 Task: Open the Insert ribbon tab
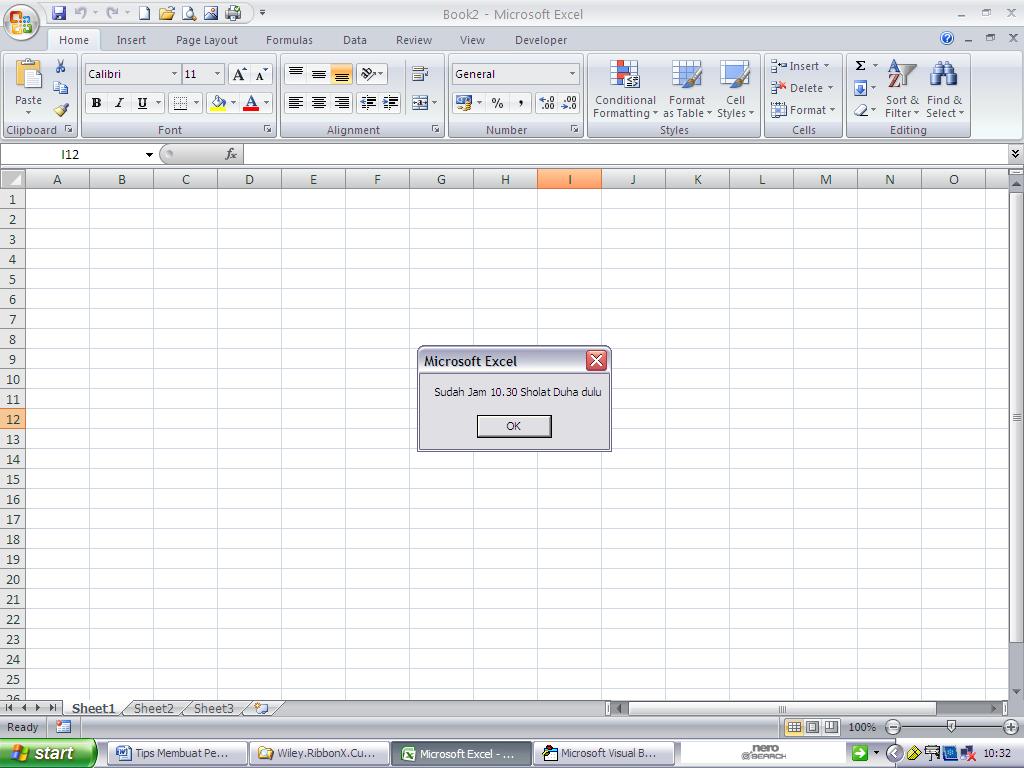point(131,40)
